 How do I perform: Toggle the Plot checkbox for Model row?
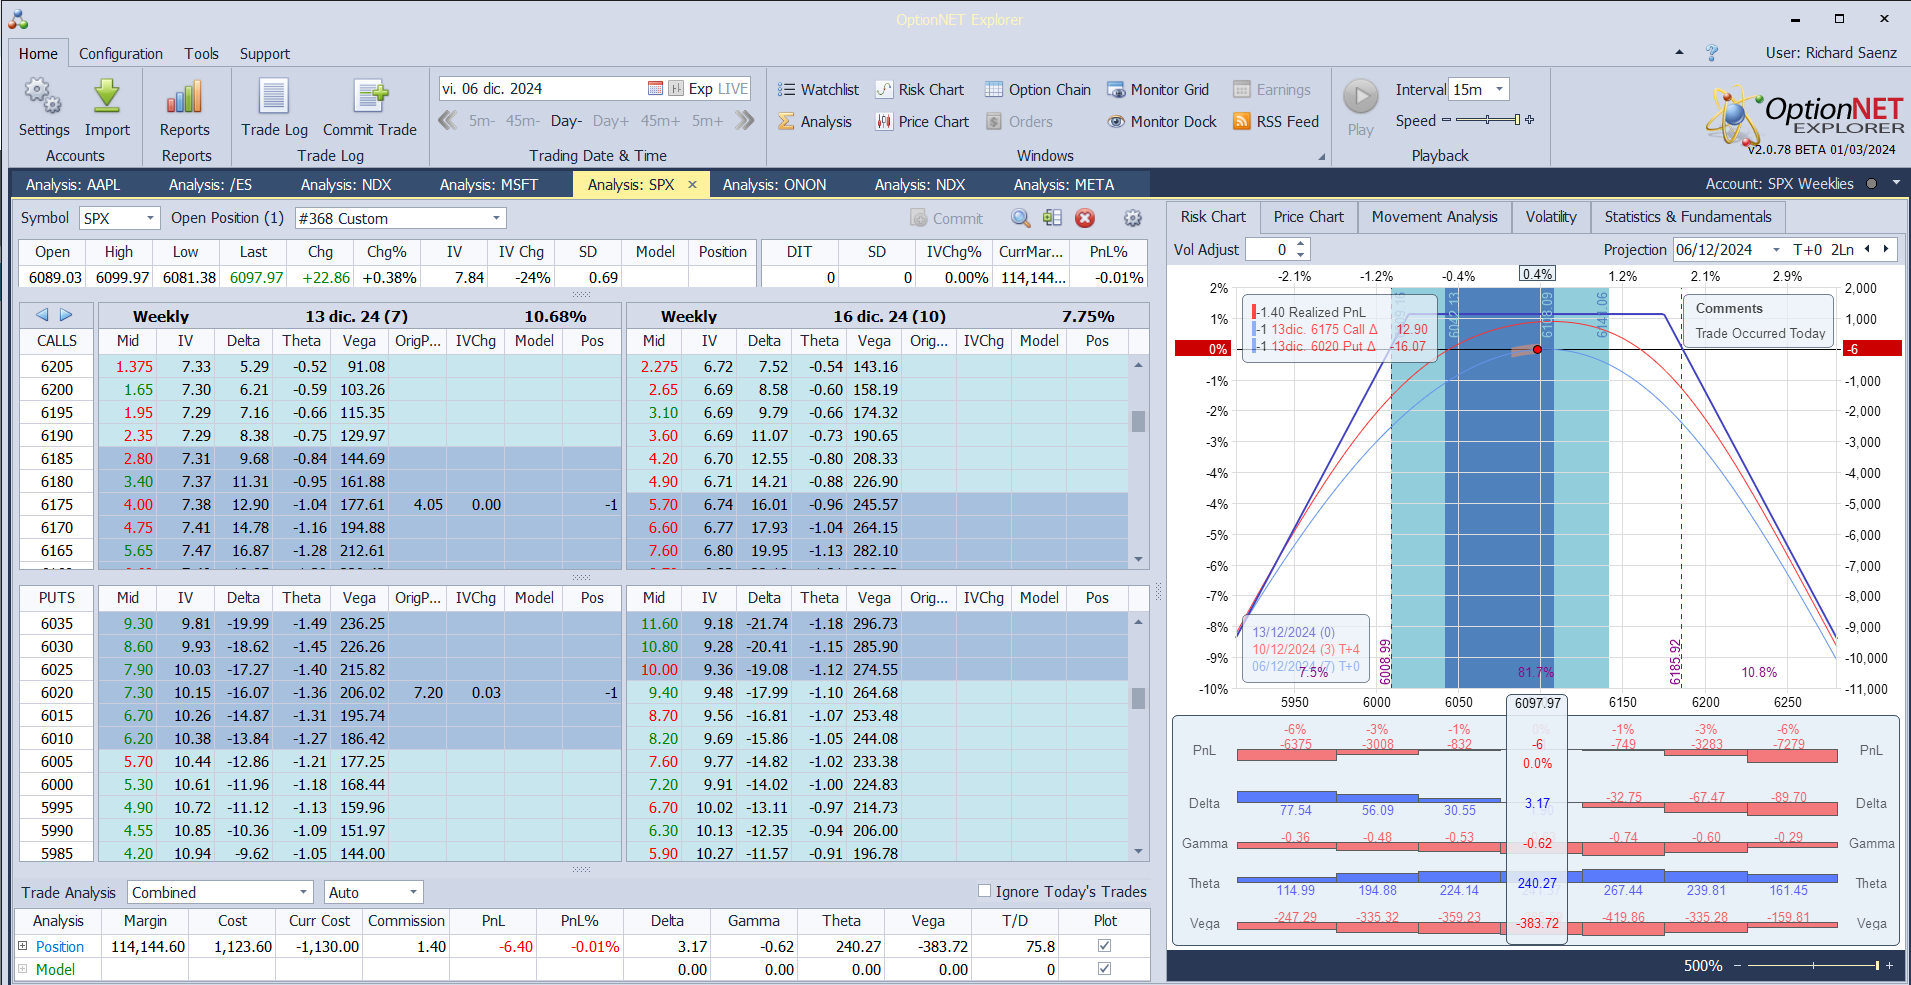1104,969
